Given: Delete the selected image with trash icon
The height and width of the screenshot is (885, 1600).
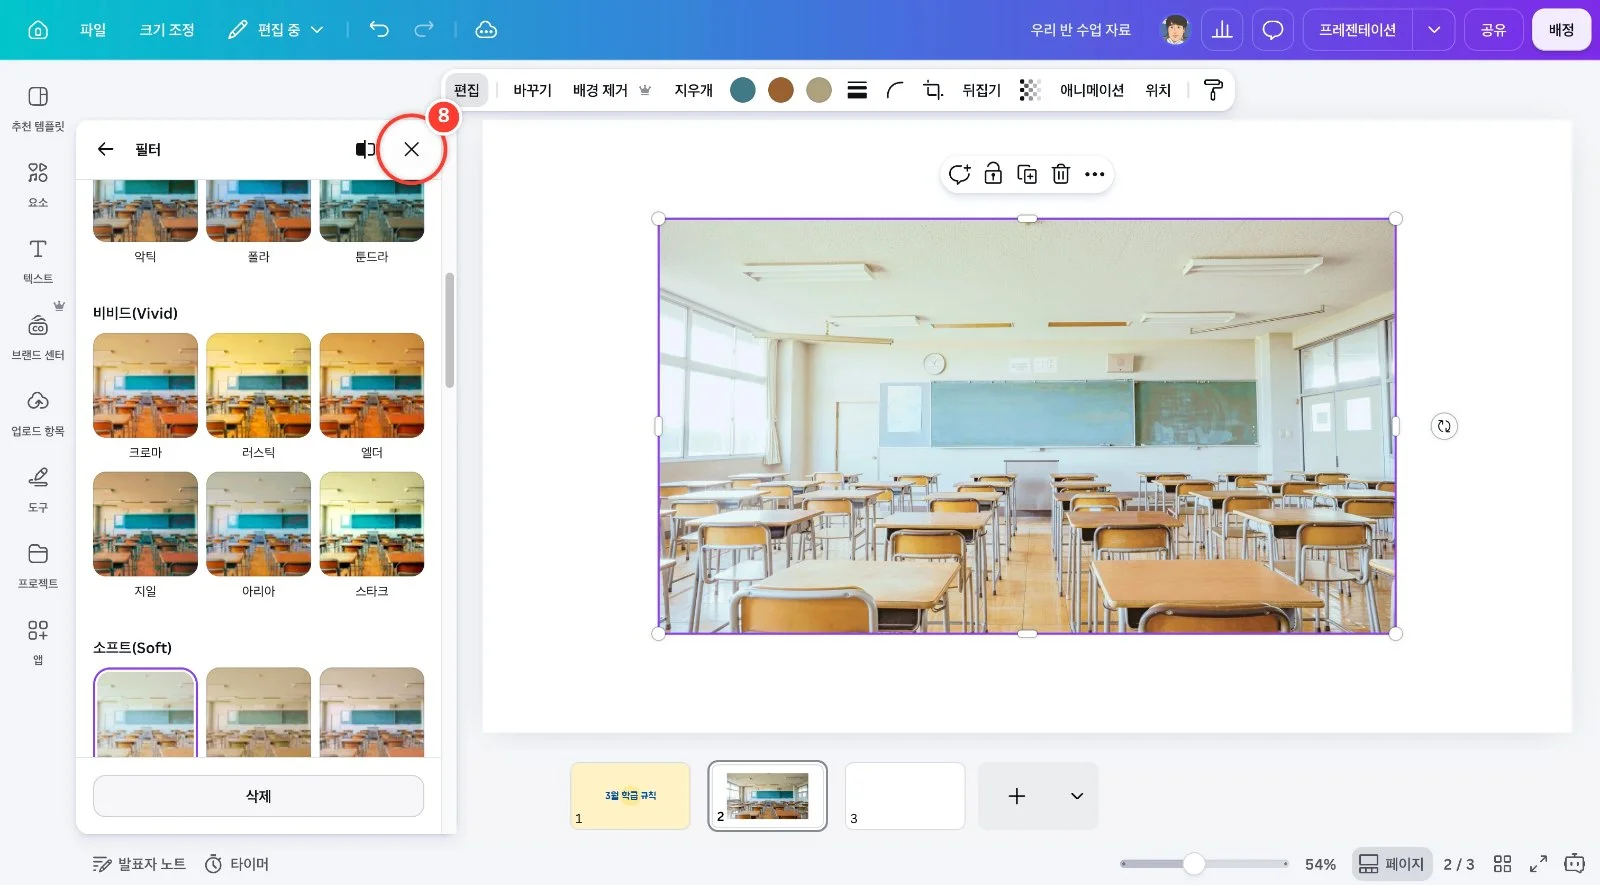Looking at the screenshot, I should [1061, 174].
